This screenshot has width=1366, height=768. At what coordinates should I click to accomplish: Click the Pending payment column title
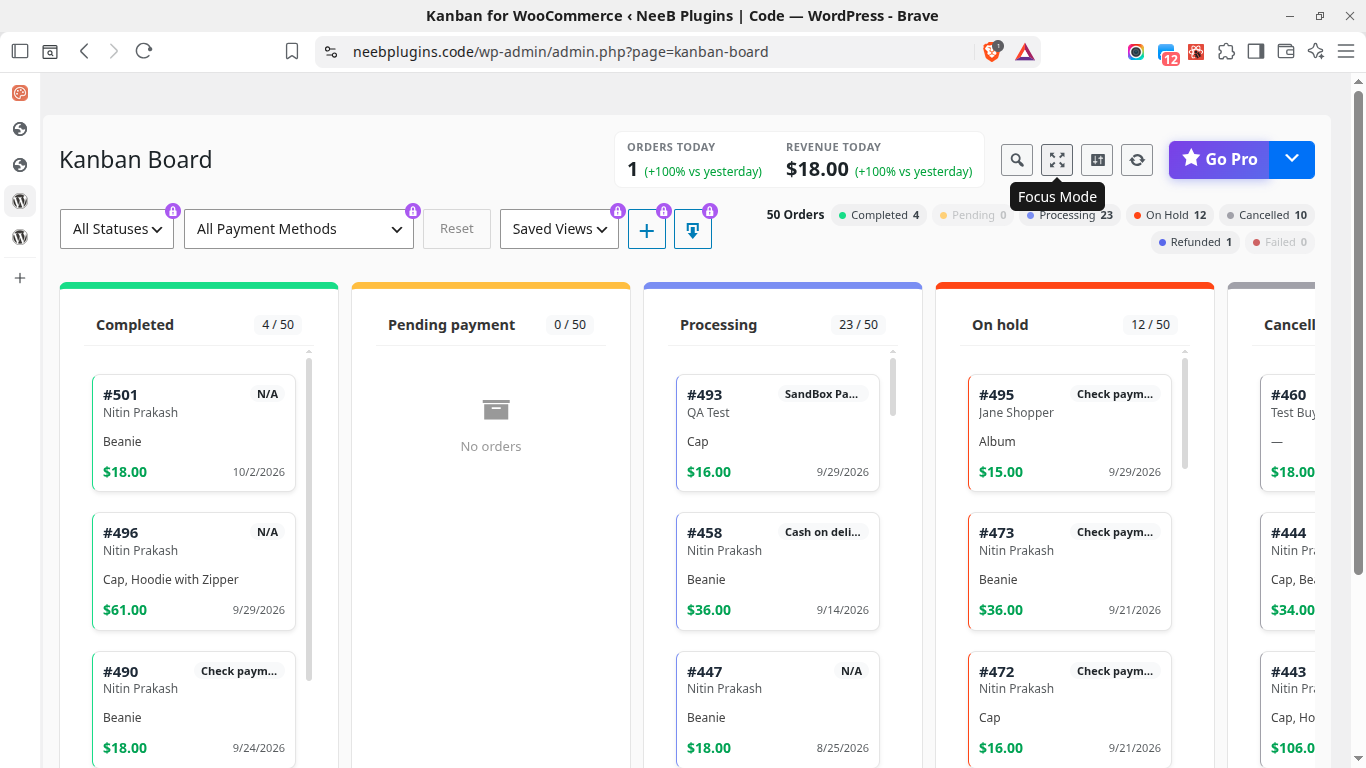coord(452,325)
